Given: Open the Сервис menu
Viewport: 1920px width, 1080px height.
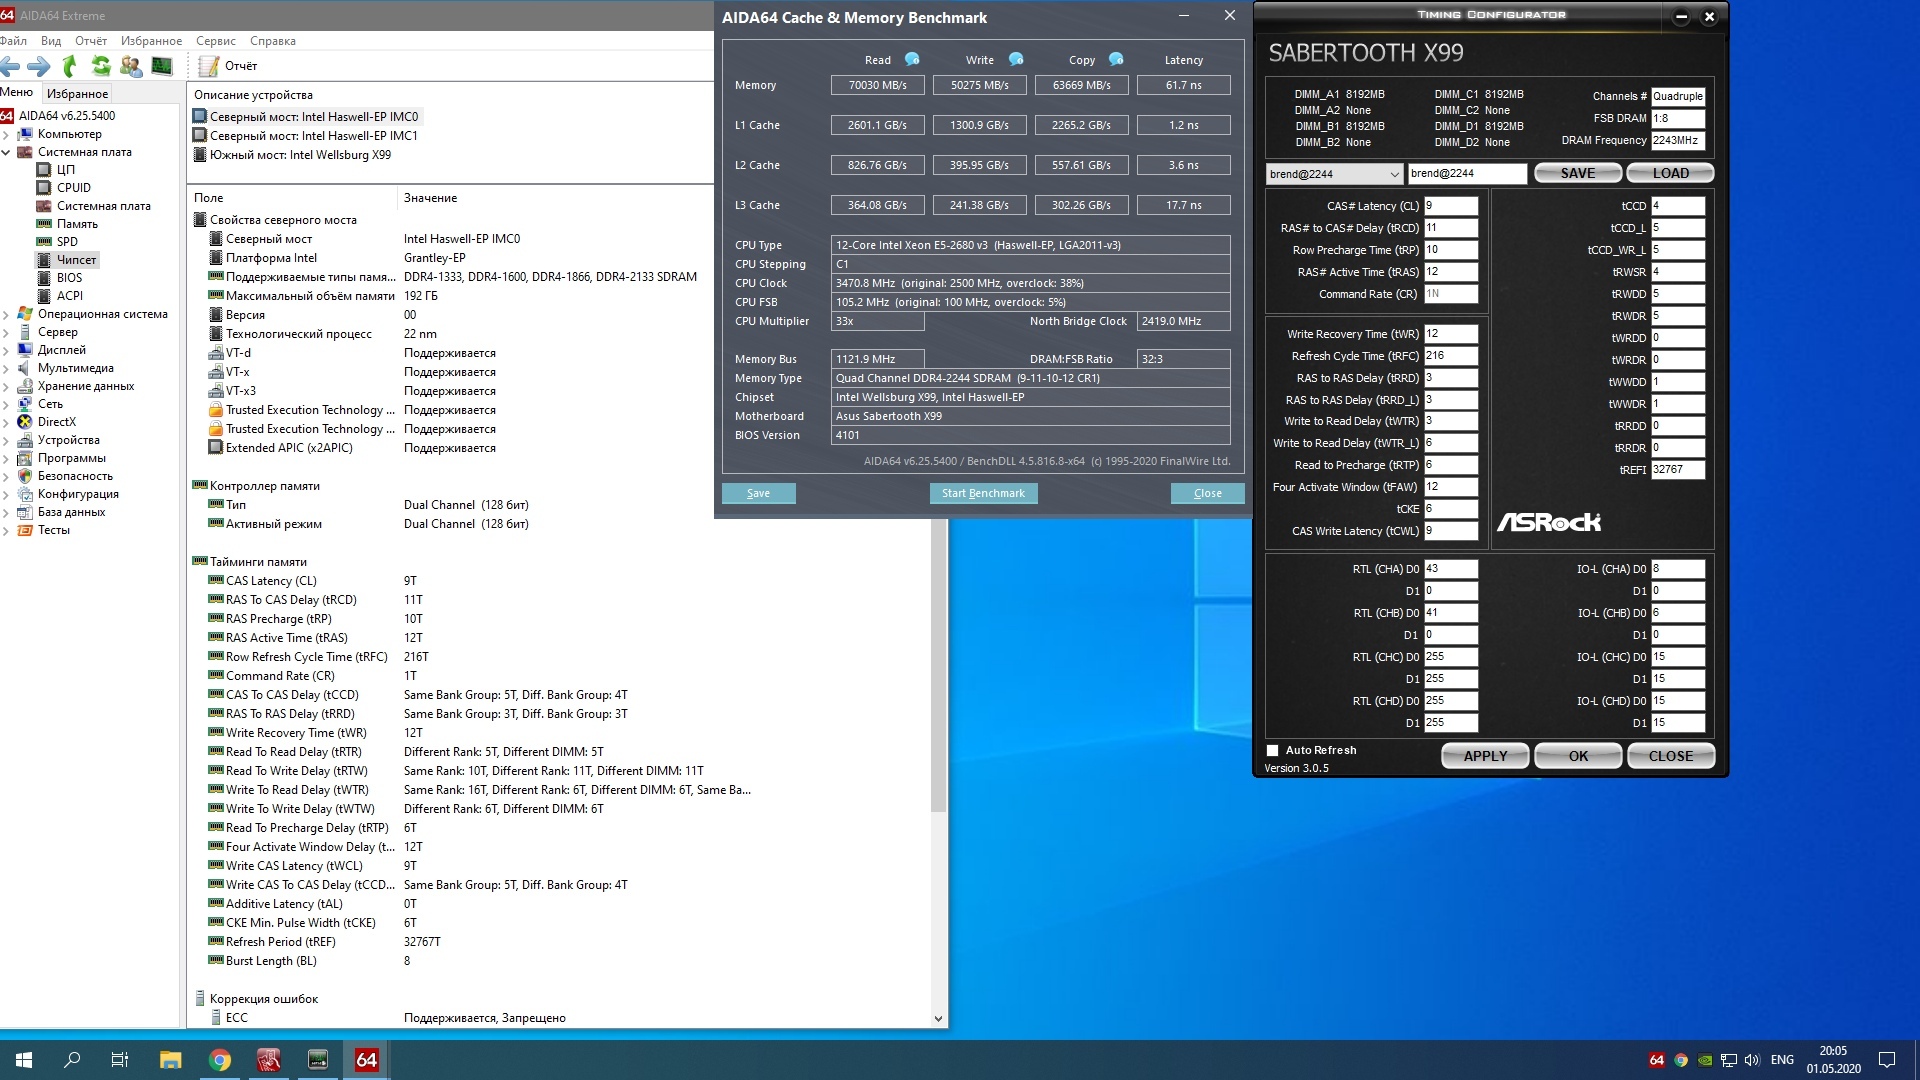Looking at the screenshot, I should click(x=216, y=41).
